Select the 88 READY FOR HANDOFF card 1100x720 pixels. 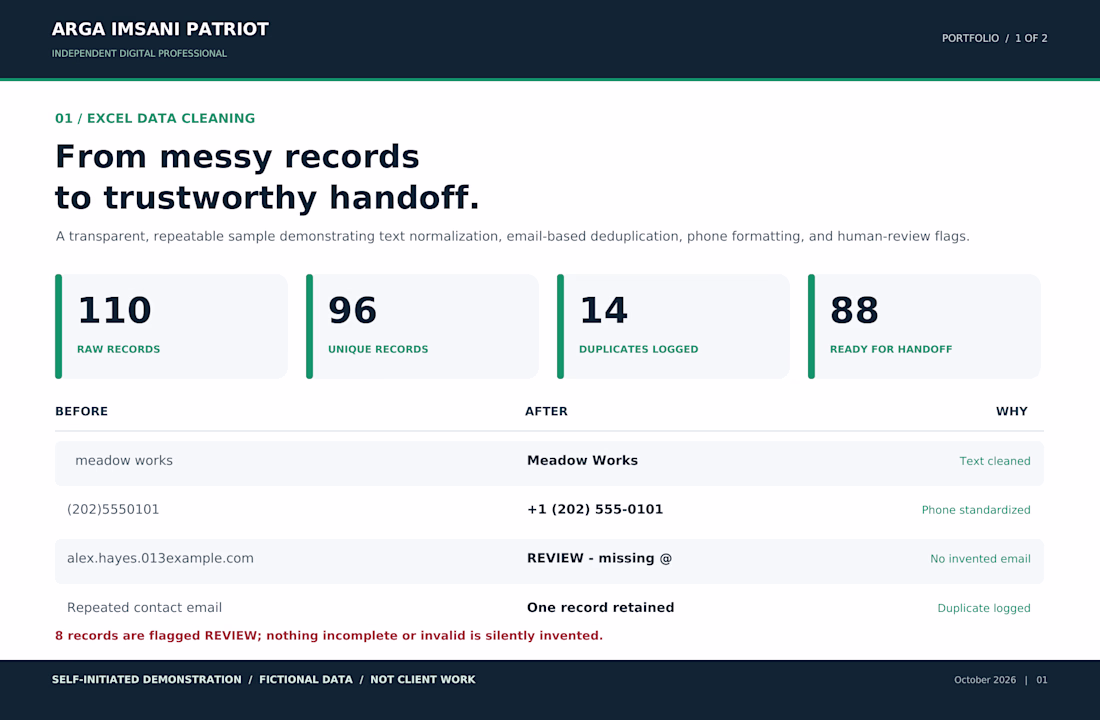[925, 326]
